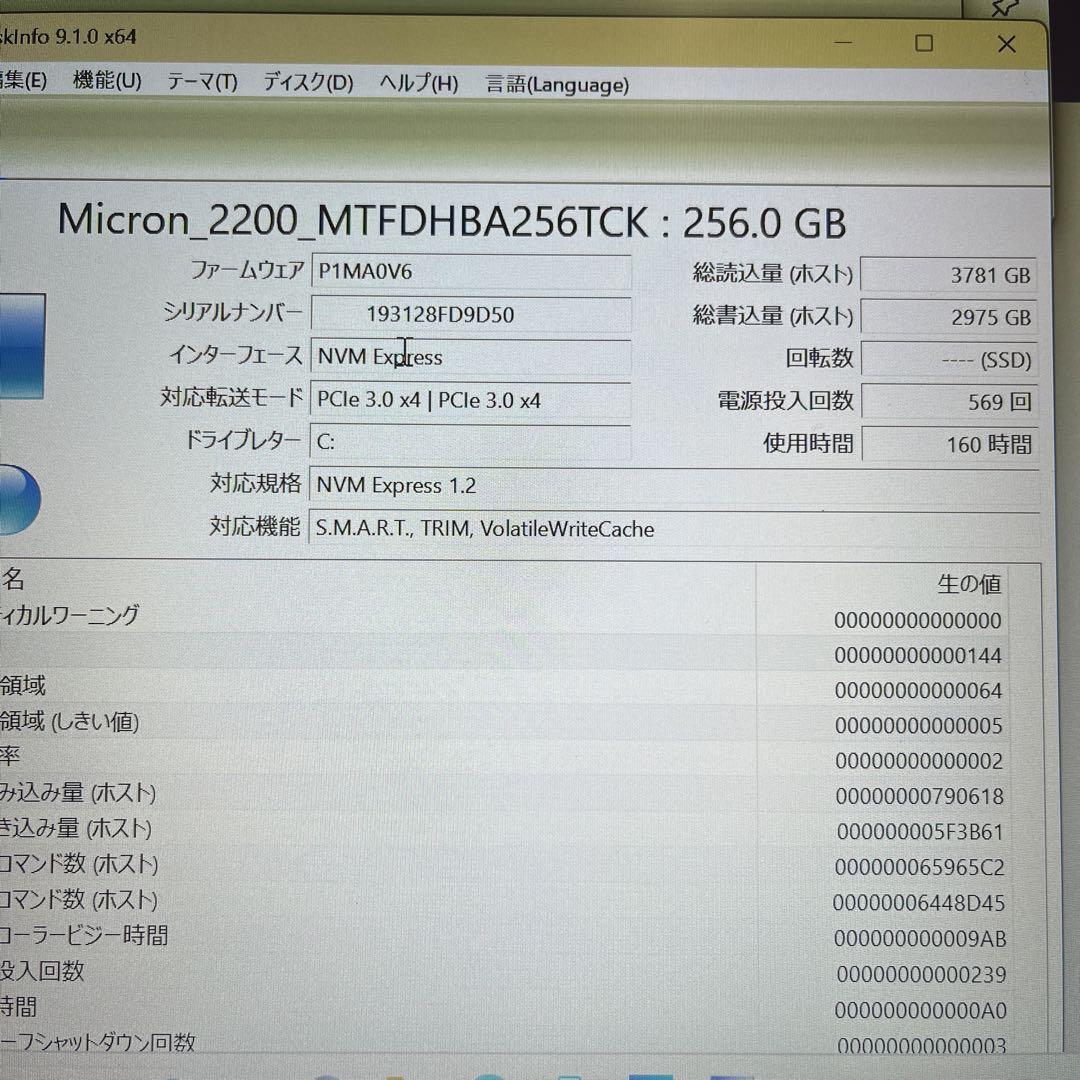Click rotation rate value ---- (SSD)
This screenshot has width=1080, height=1080.
[948, 360]
